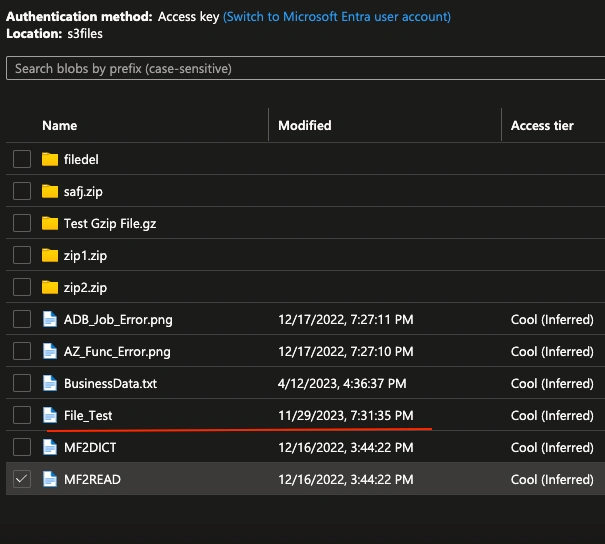Click modified date 11/29/2023, 7:31:35 PM
The image size is (605, 544).
[x=346, y=416]
